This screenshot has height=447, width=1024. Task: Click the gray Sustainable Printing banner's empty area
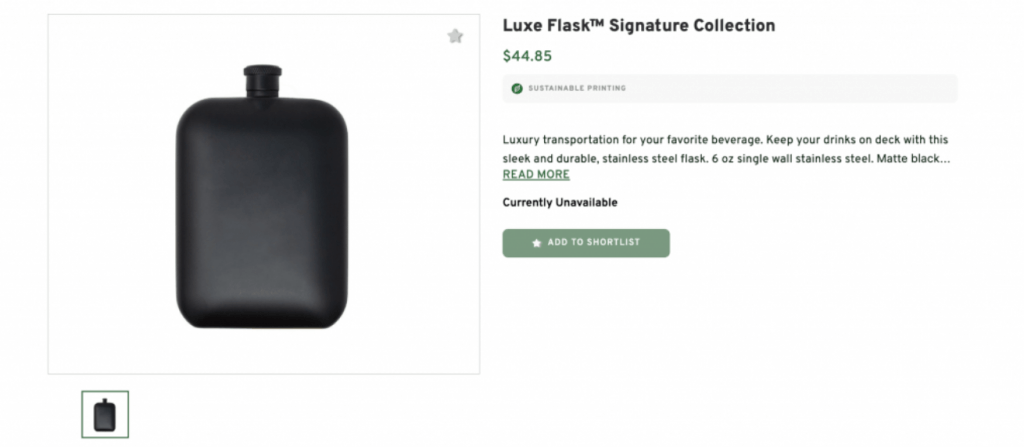[x=800, y=88]
